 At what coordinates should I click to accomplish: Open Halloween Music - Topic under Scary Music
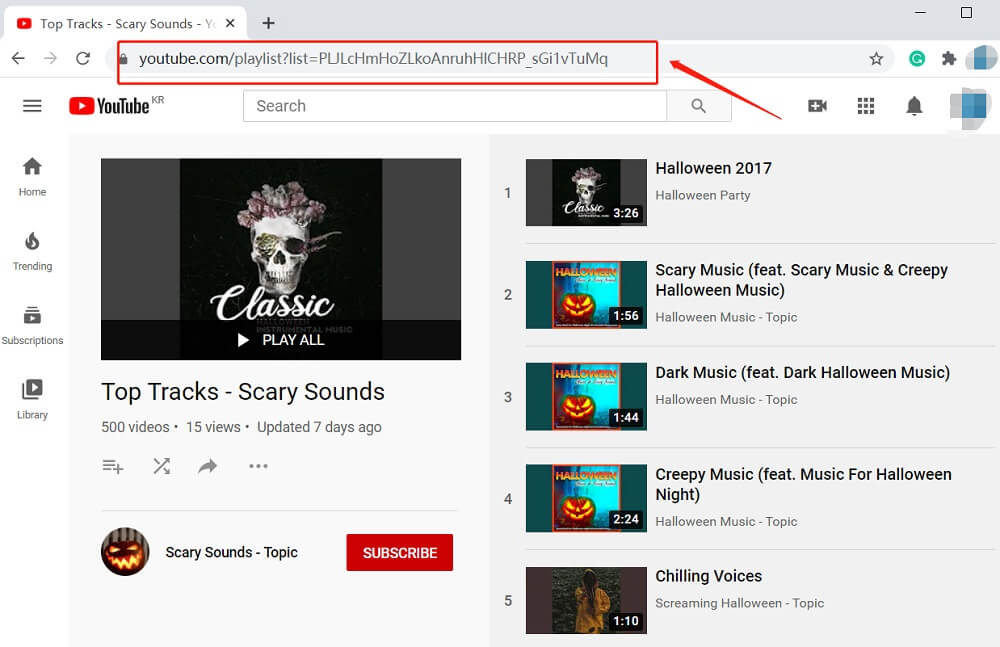pyautogui.click(x=726, y=317)
